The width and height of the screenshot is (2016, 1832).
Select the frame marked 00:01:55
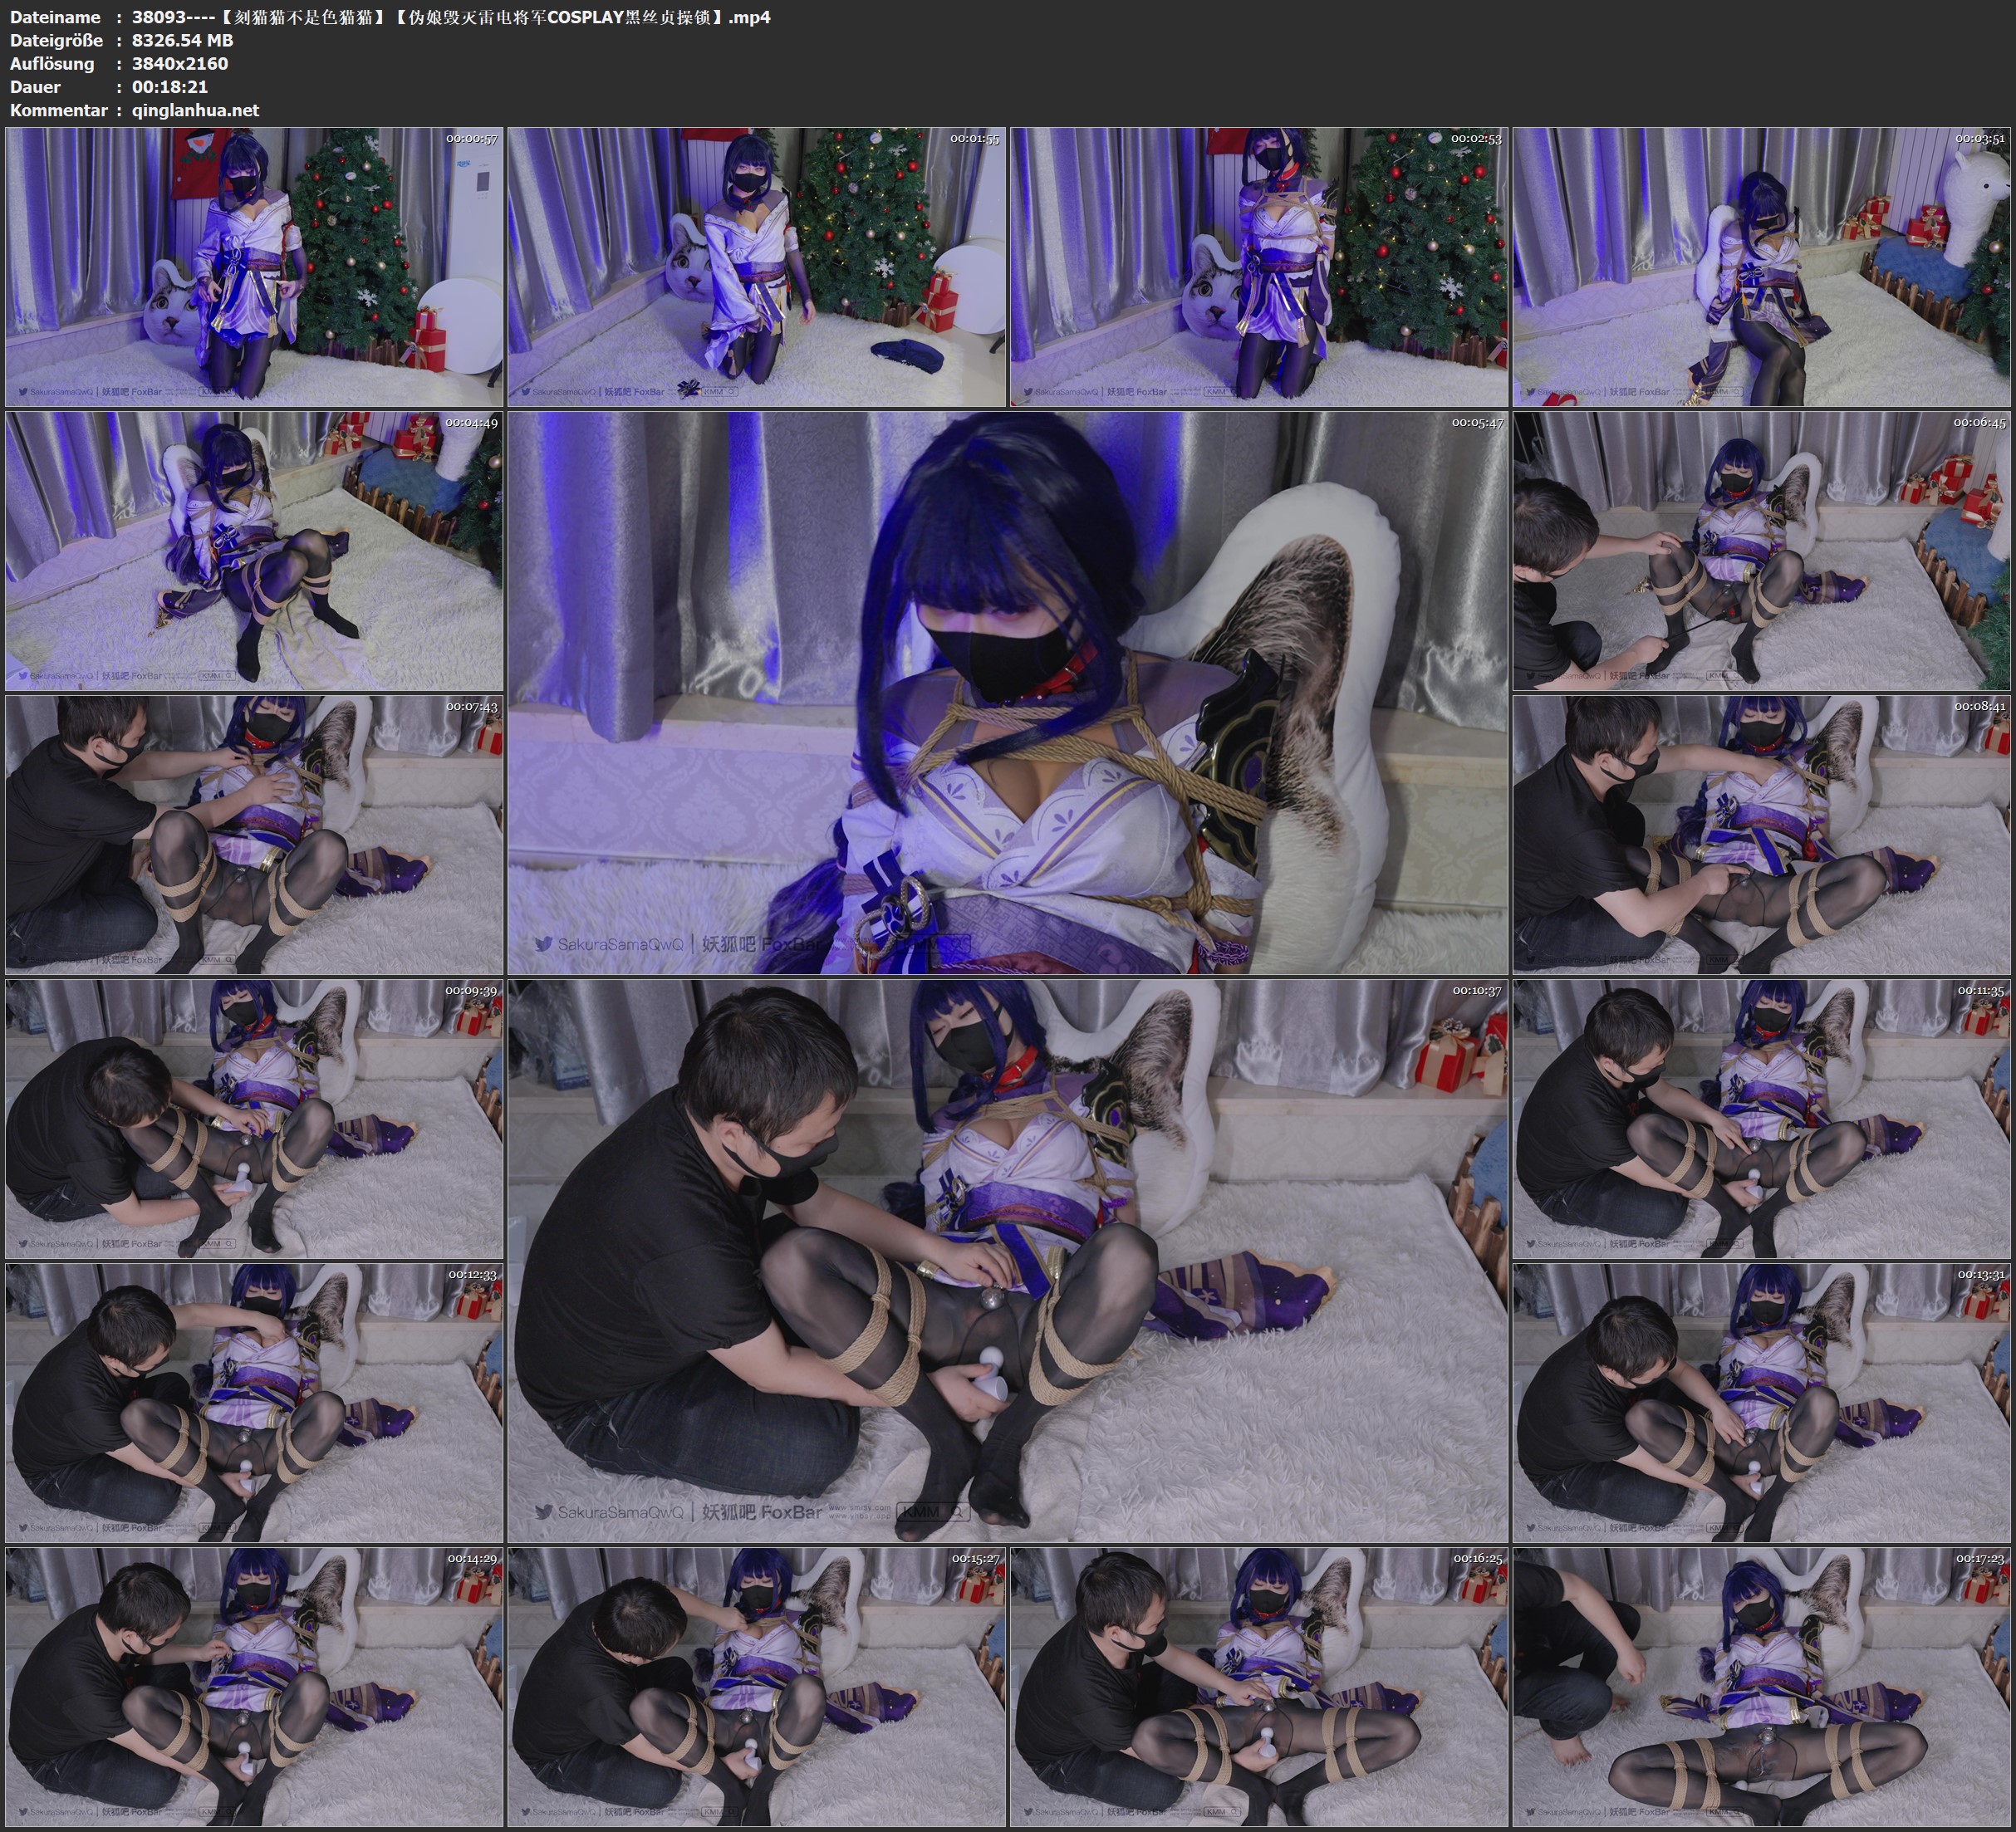coord(757,267)
